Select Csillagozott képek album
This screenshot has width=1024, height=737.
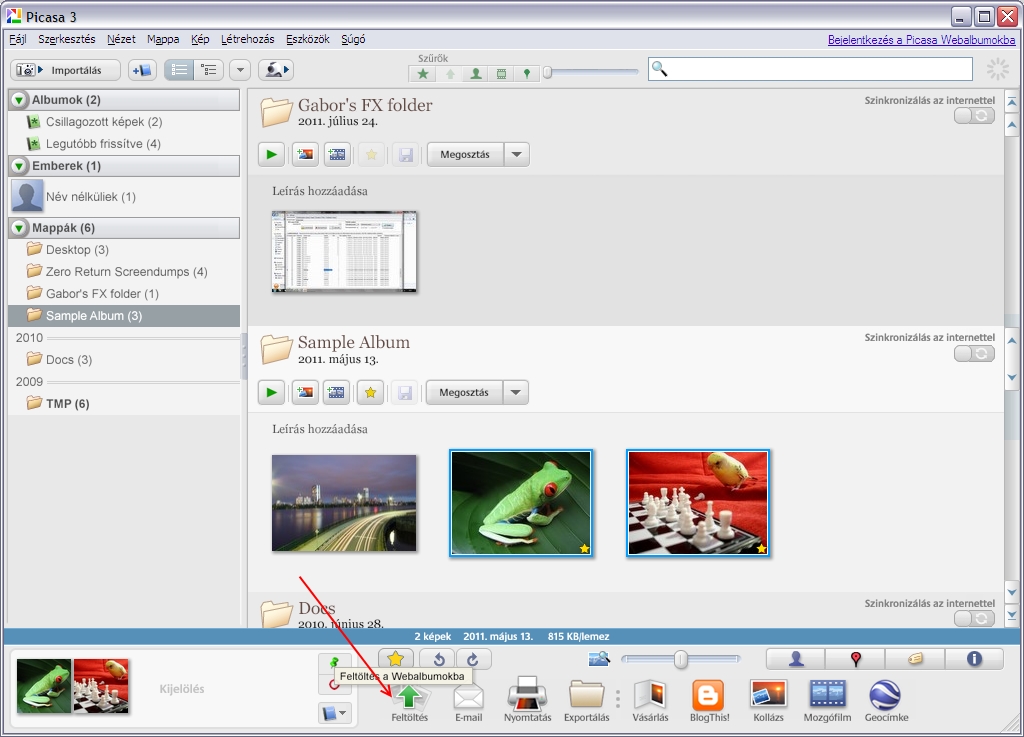(x=124, y=122)
